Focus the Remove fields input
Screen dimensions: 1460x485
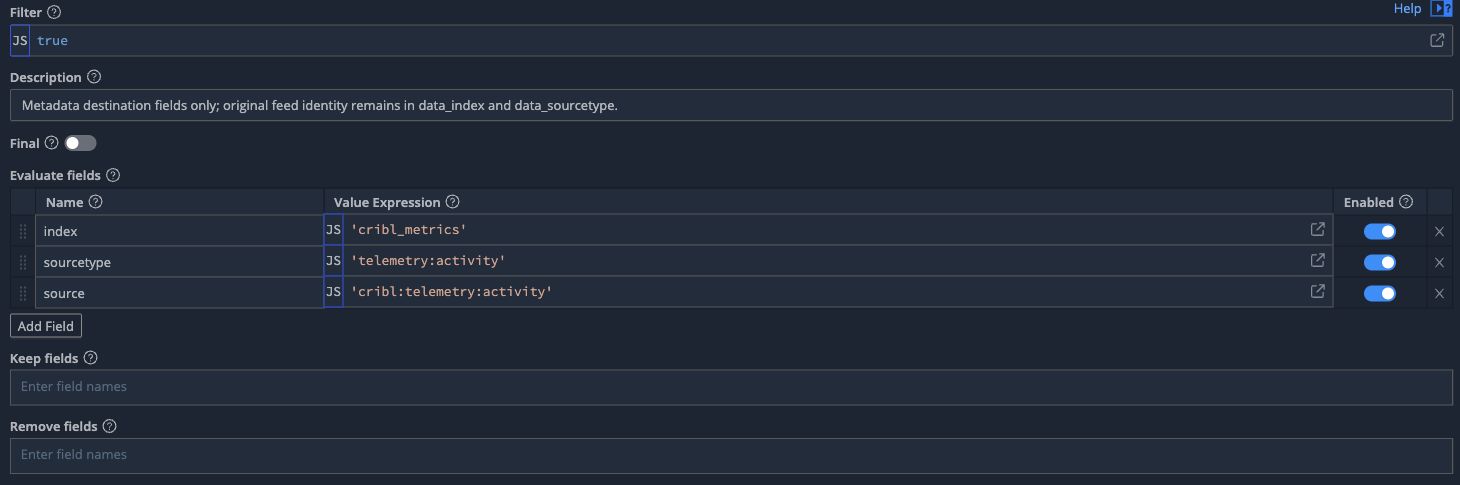pos(731,455)
